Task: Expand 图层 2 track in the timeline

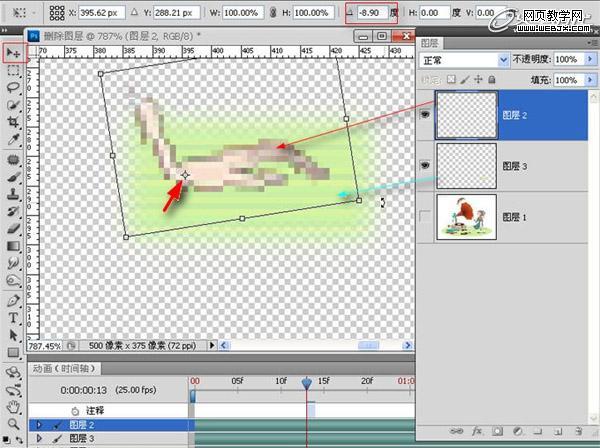Action: pyautogui.click(x=39, y=425)
